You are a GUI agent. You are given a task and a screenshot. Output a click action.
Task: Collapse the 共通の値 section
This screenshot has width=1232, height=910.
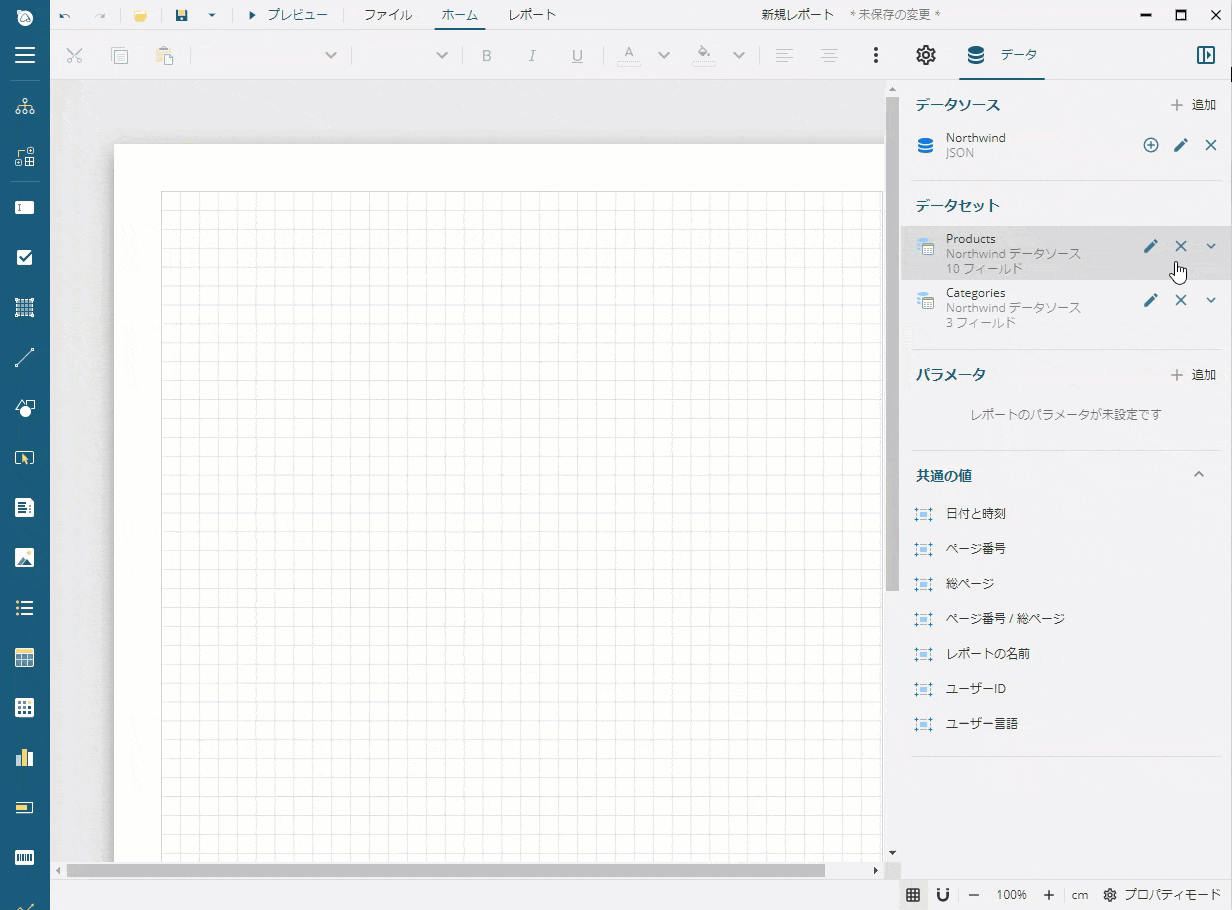coord(1199,474)
